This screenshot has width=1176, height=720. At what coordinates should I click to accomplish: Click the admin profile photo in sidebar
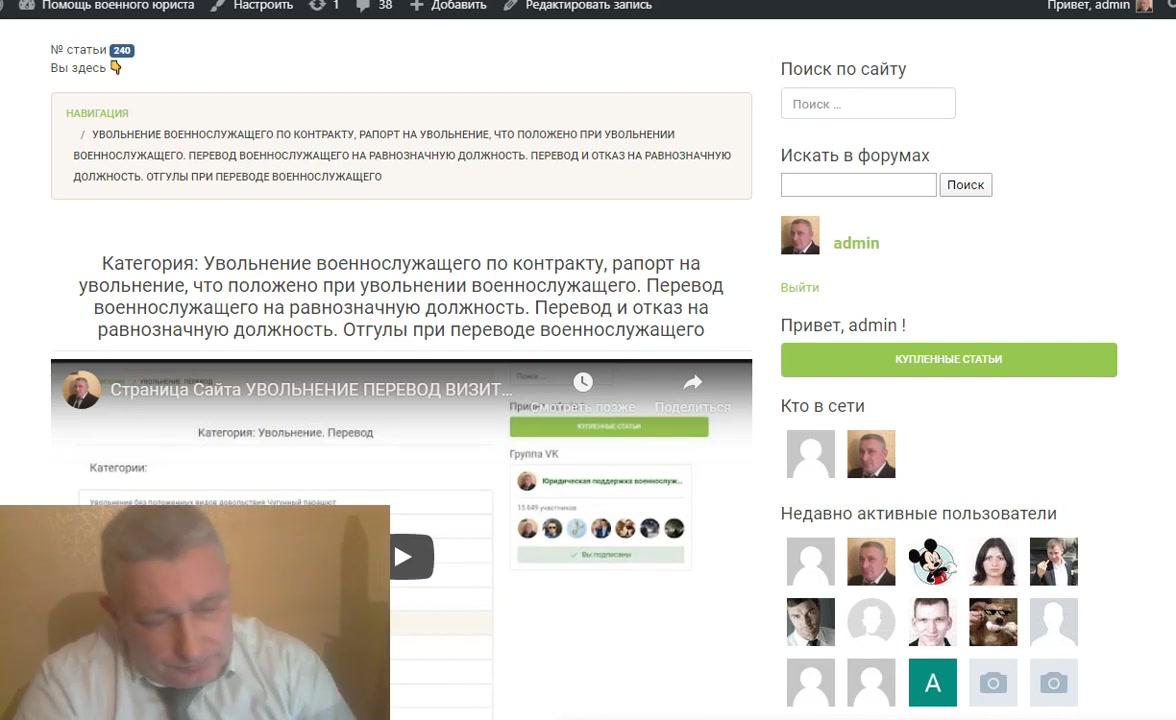(x=800, y=236)
